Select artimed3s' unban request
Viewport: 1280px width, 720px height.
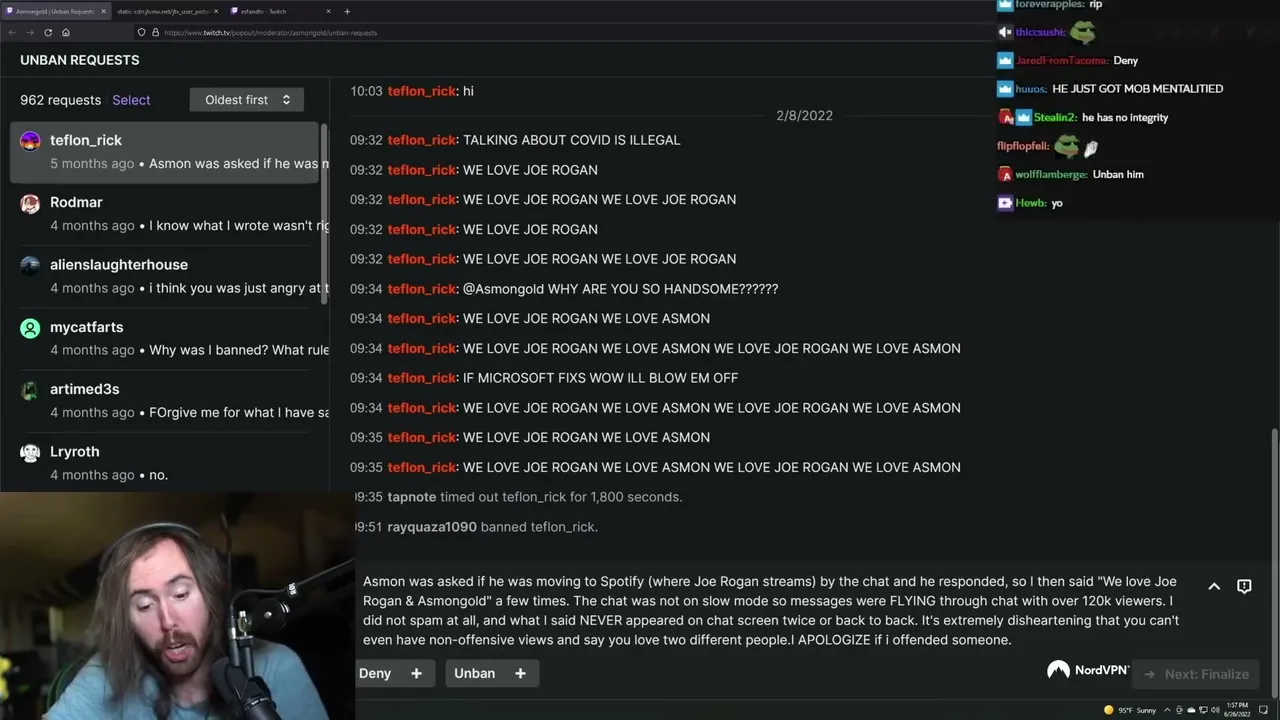[164, 400]
